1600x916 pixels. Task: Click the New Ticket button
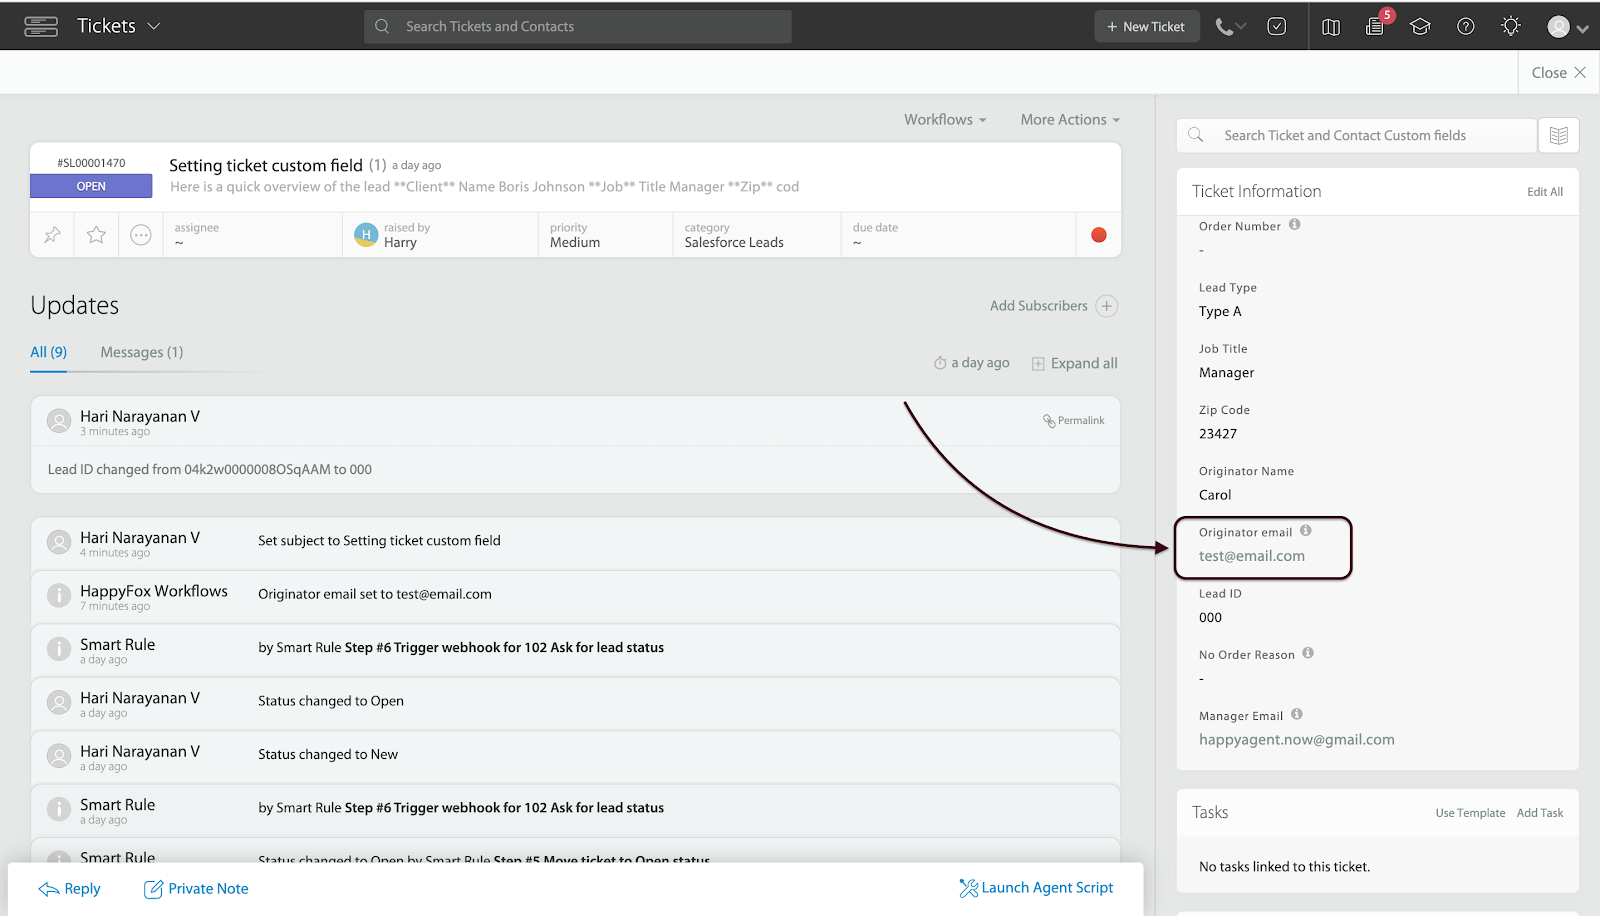pos(1146,27)
